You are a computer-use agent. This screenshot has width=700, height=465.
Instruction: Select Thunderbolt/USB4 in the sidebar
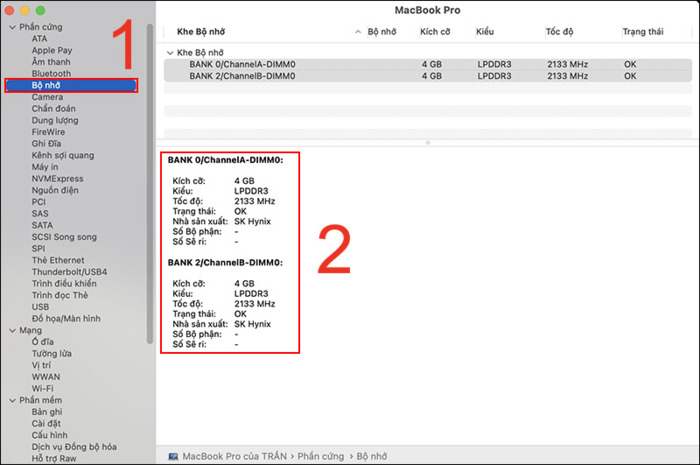69,272
